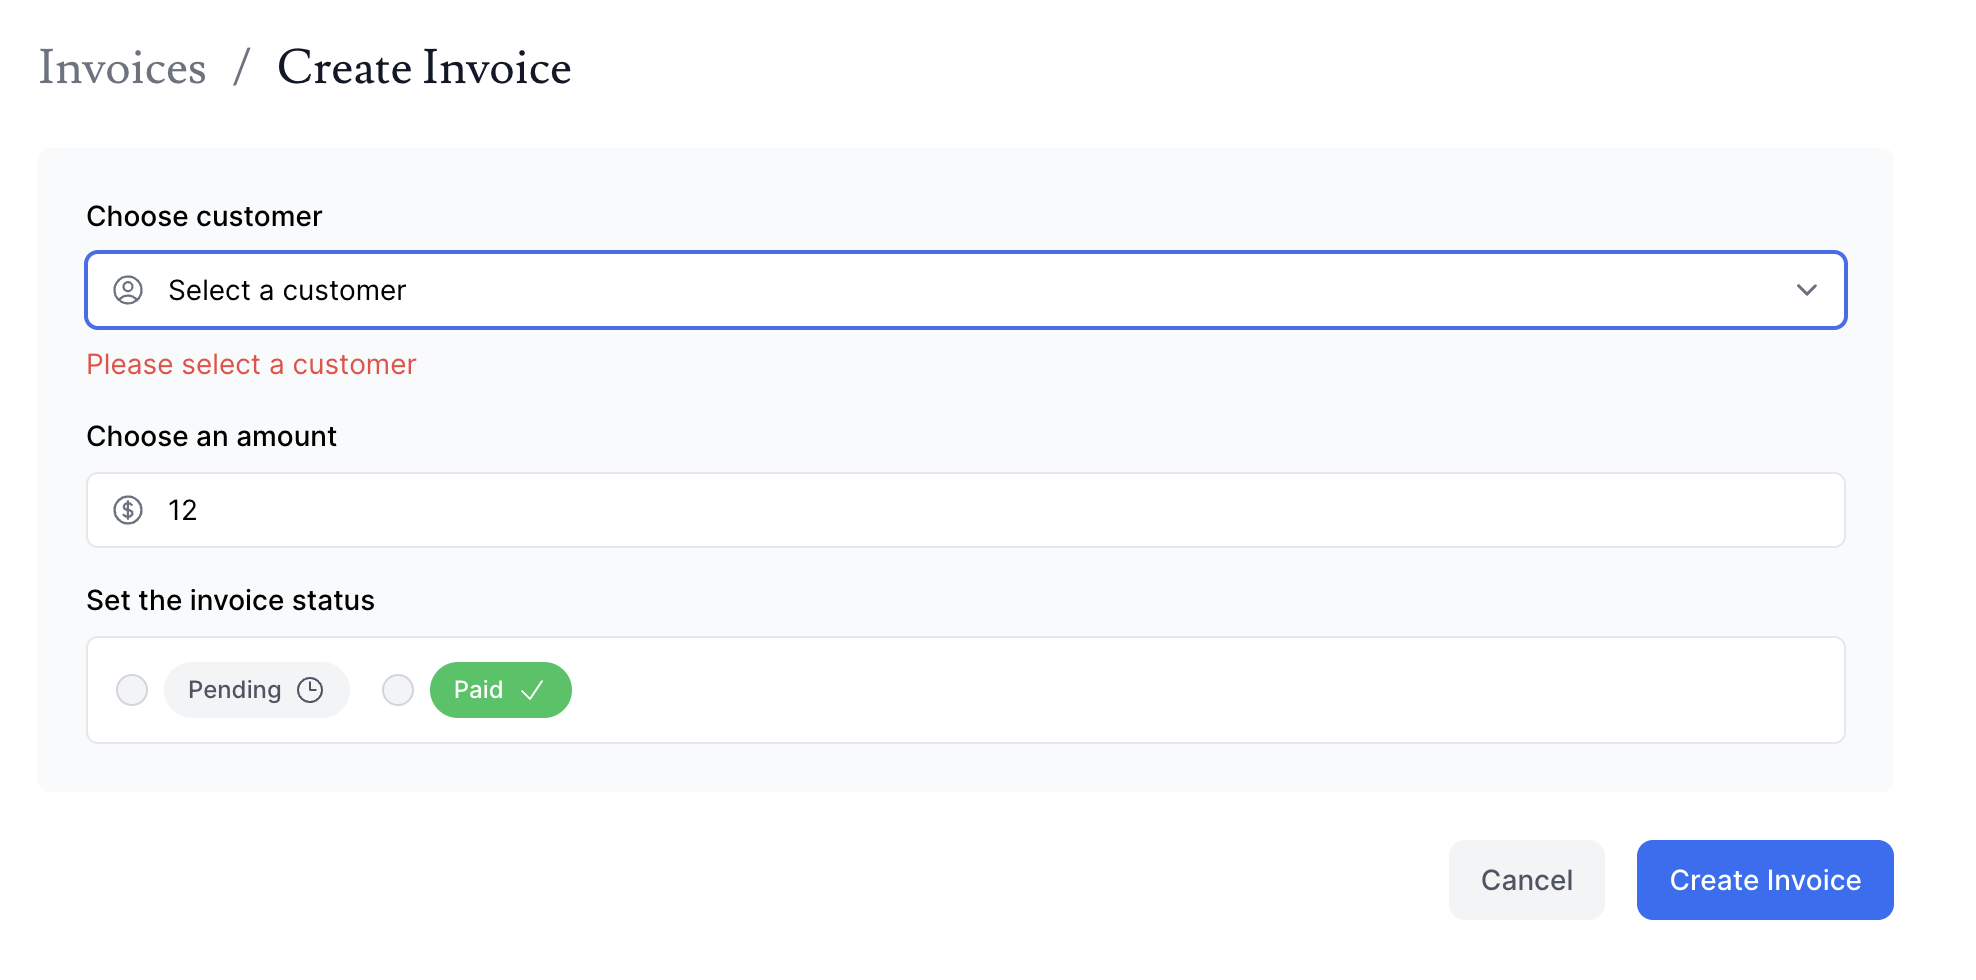
Task: Click the chevron arrow on customer dropdown
Action: click(x=1806, y=290)
